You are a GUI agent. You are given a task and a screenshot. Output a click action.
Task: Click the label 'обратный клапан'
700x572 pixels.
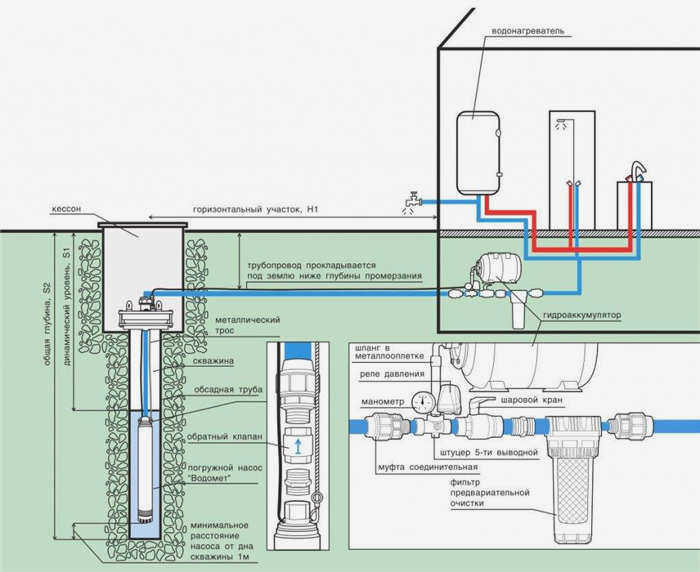225,437
